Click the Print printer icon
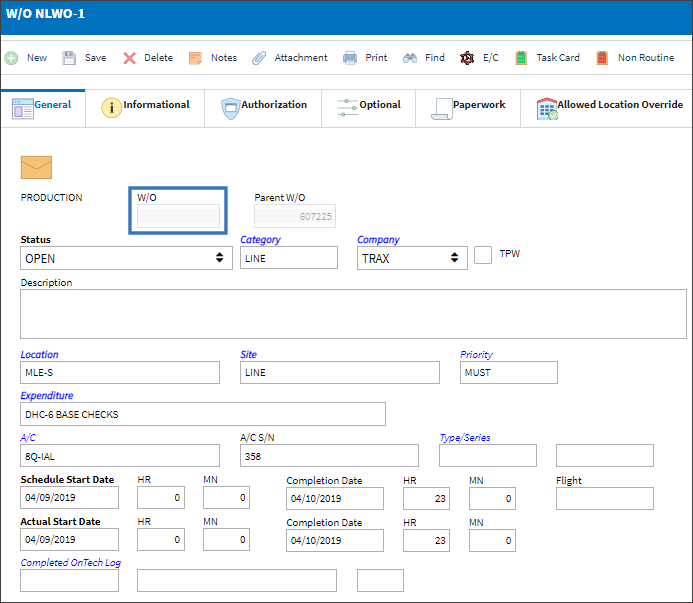 click(x=350, y=58)
